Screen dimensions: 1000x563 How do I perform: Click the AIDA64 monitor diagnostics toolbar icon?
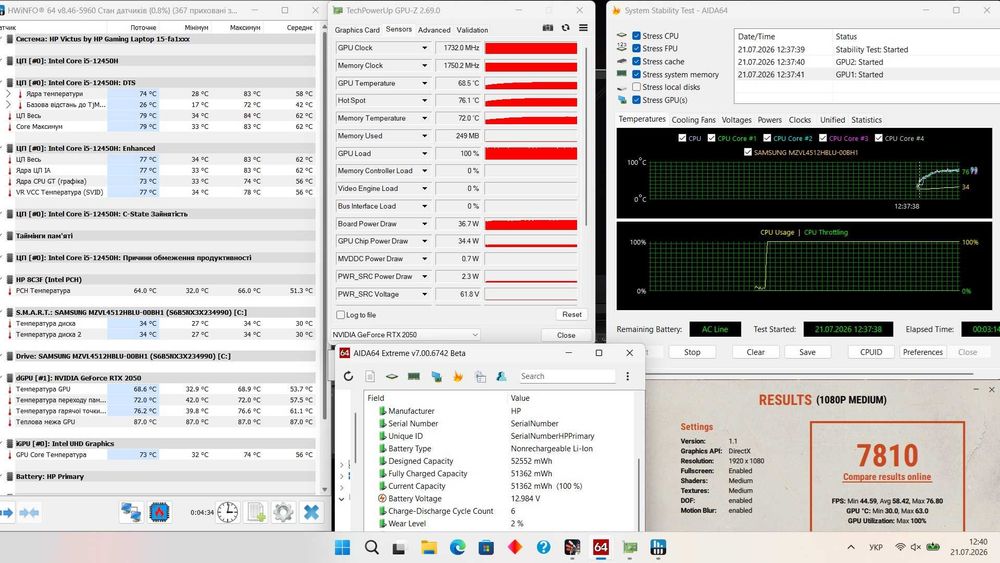(x=436, y=376)
